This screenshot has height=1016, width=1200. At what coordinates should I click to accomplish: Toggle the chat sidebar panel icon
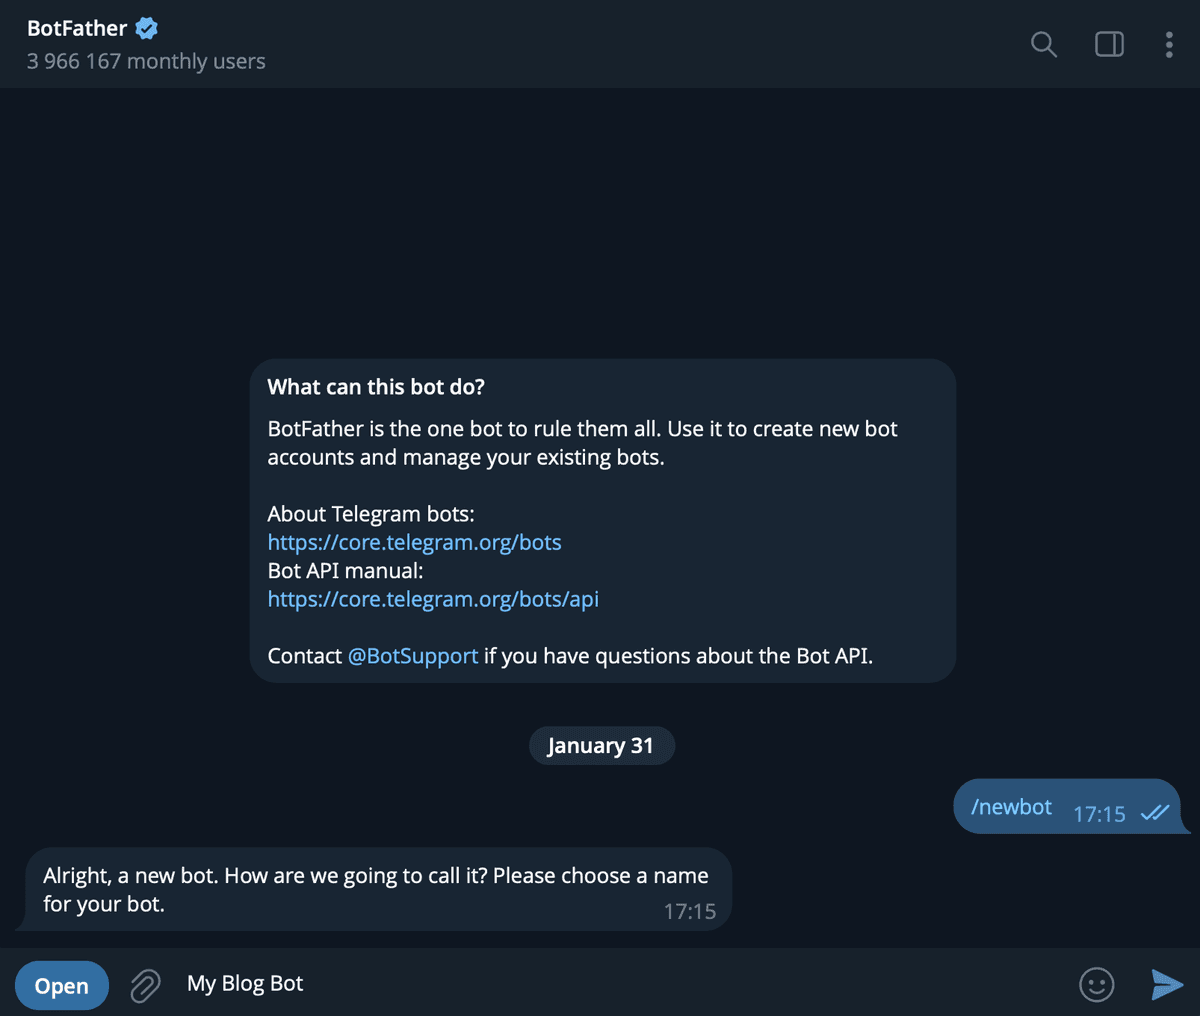[x=1108, y=44]
